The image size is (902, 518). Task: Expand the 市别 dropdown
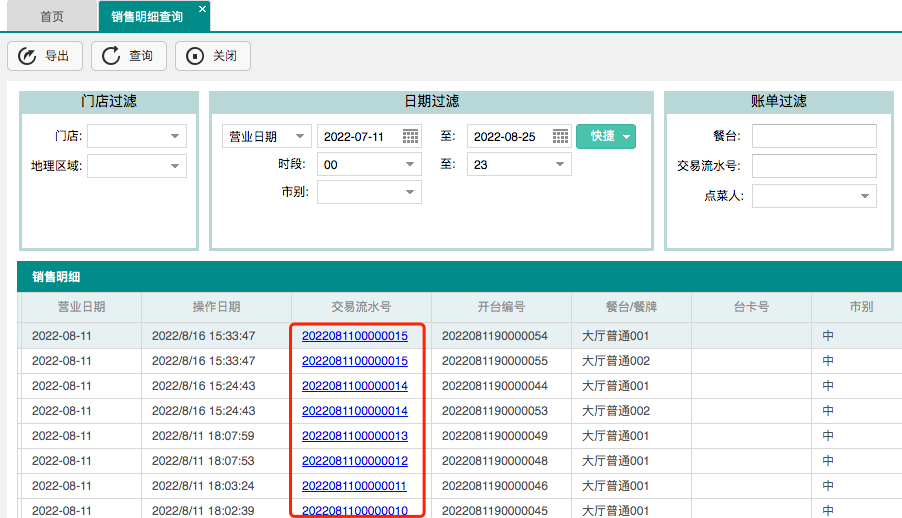click(411, 192)
